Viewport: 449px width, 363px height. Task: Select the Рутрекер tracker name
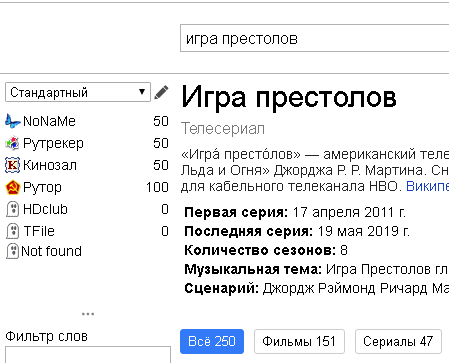pos(53,144)
